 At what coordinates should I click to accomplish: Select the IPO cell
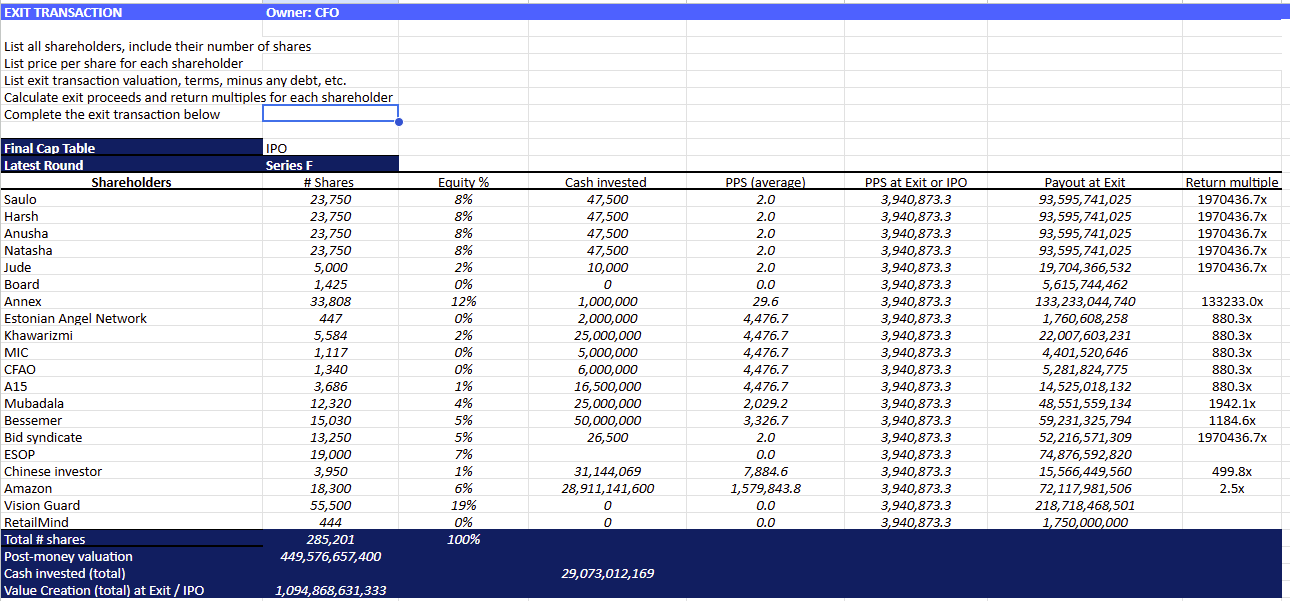click(277, 148)
